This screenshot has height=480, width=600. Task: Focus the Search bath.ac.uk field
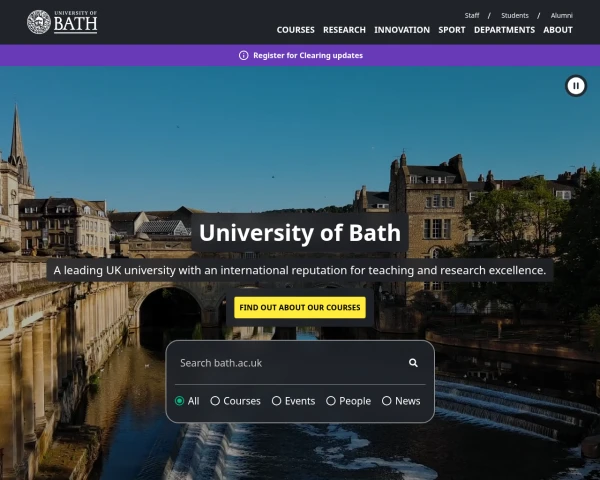click(x=291, y=363)
